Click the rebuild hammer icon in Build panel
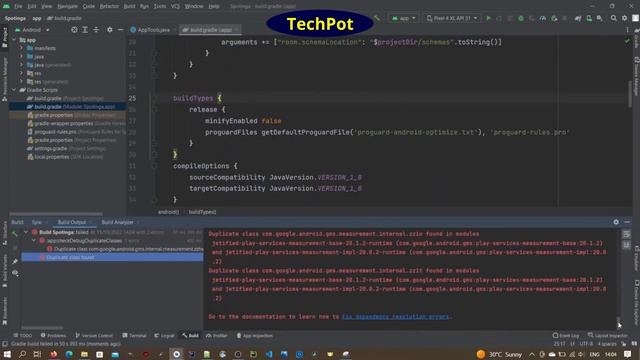Screen dimensions: 640x360 click(15, 233)
